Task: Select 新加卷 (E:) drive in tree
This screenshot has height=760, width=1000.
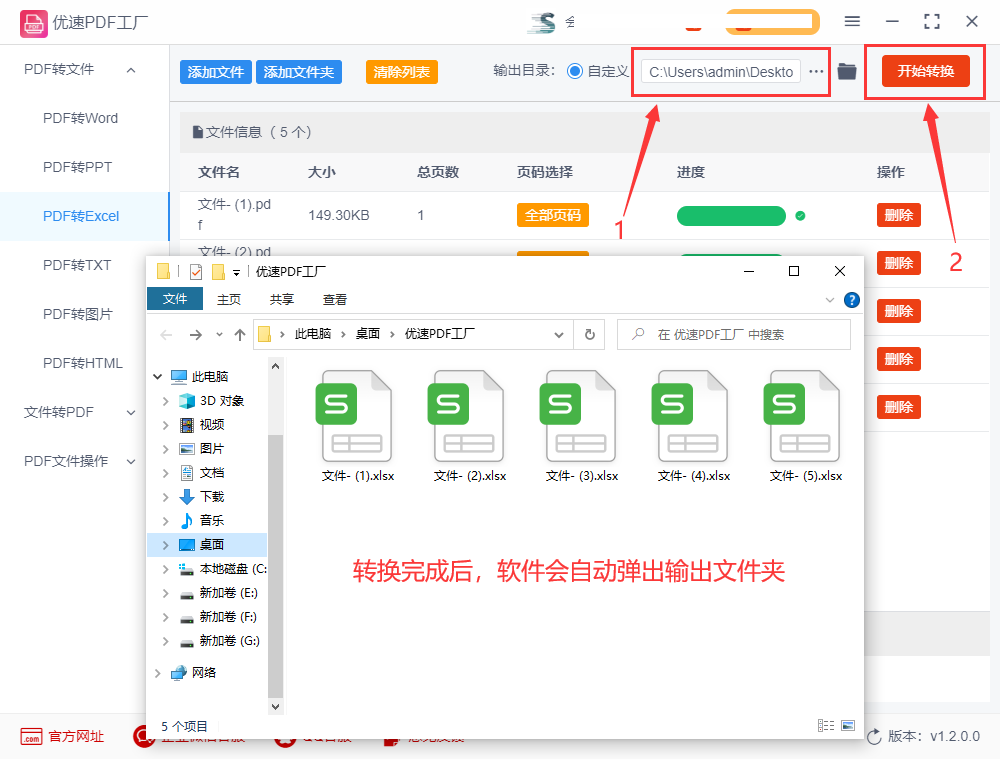Action: pyautogui.click(x=228, y=593)
